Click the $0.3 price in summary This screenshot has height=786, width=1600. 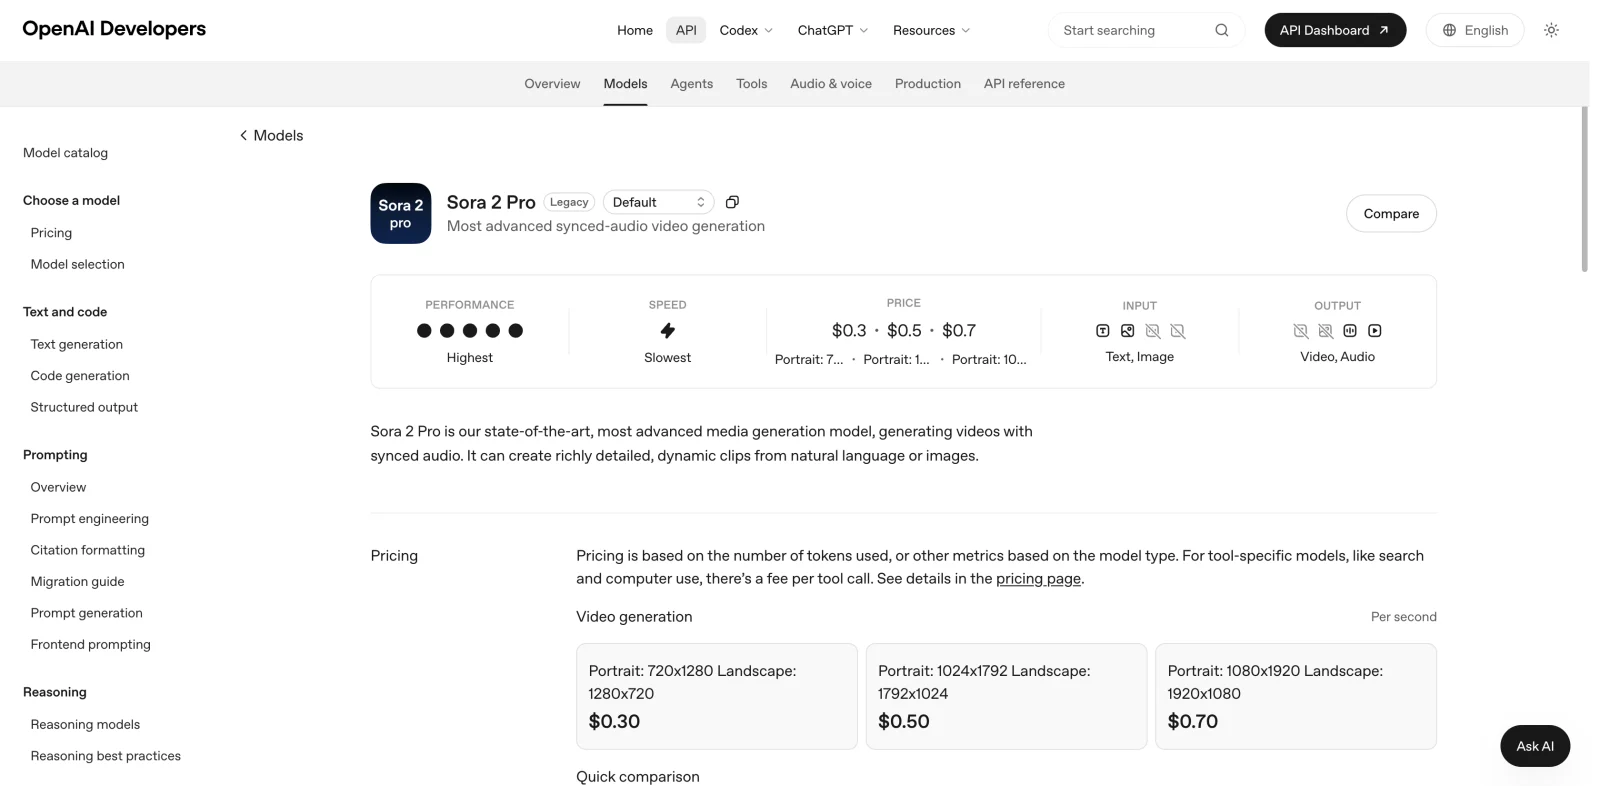pyautogui.click(x=849, y=331)
